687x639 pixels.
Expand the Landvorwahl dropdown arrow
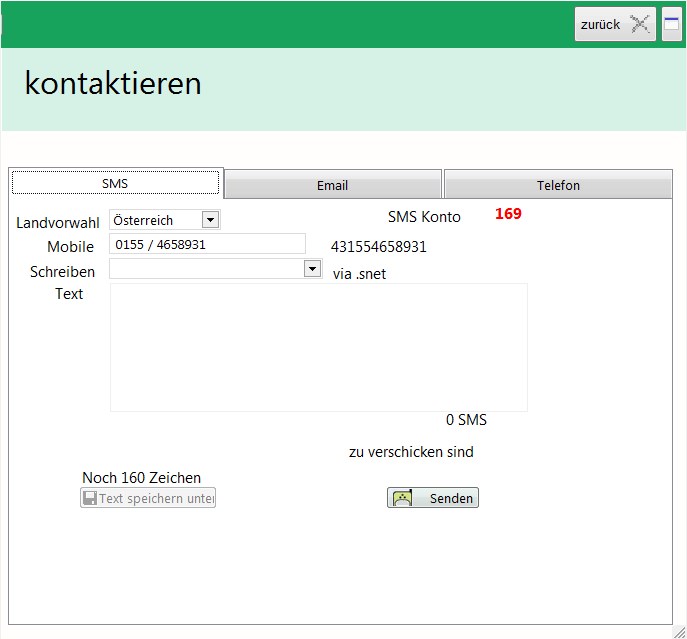pyautogui.click(x=210, y=220)
